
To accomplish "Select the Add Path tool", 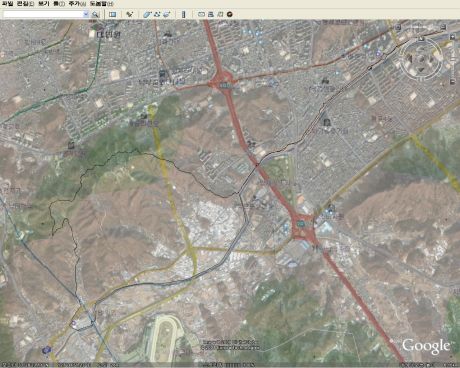I will click(157, 14).
